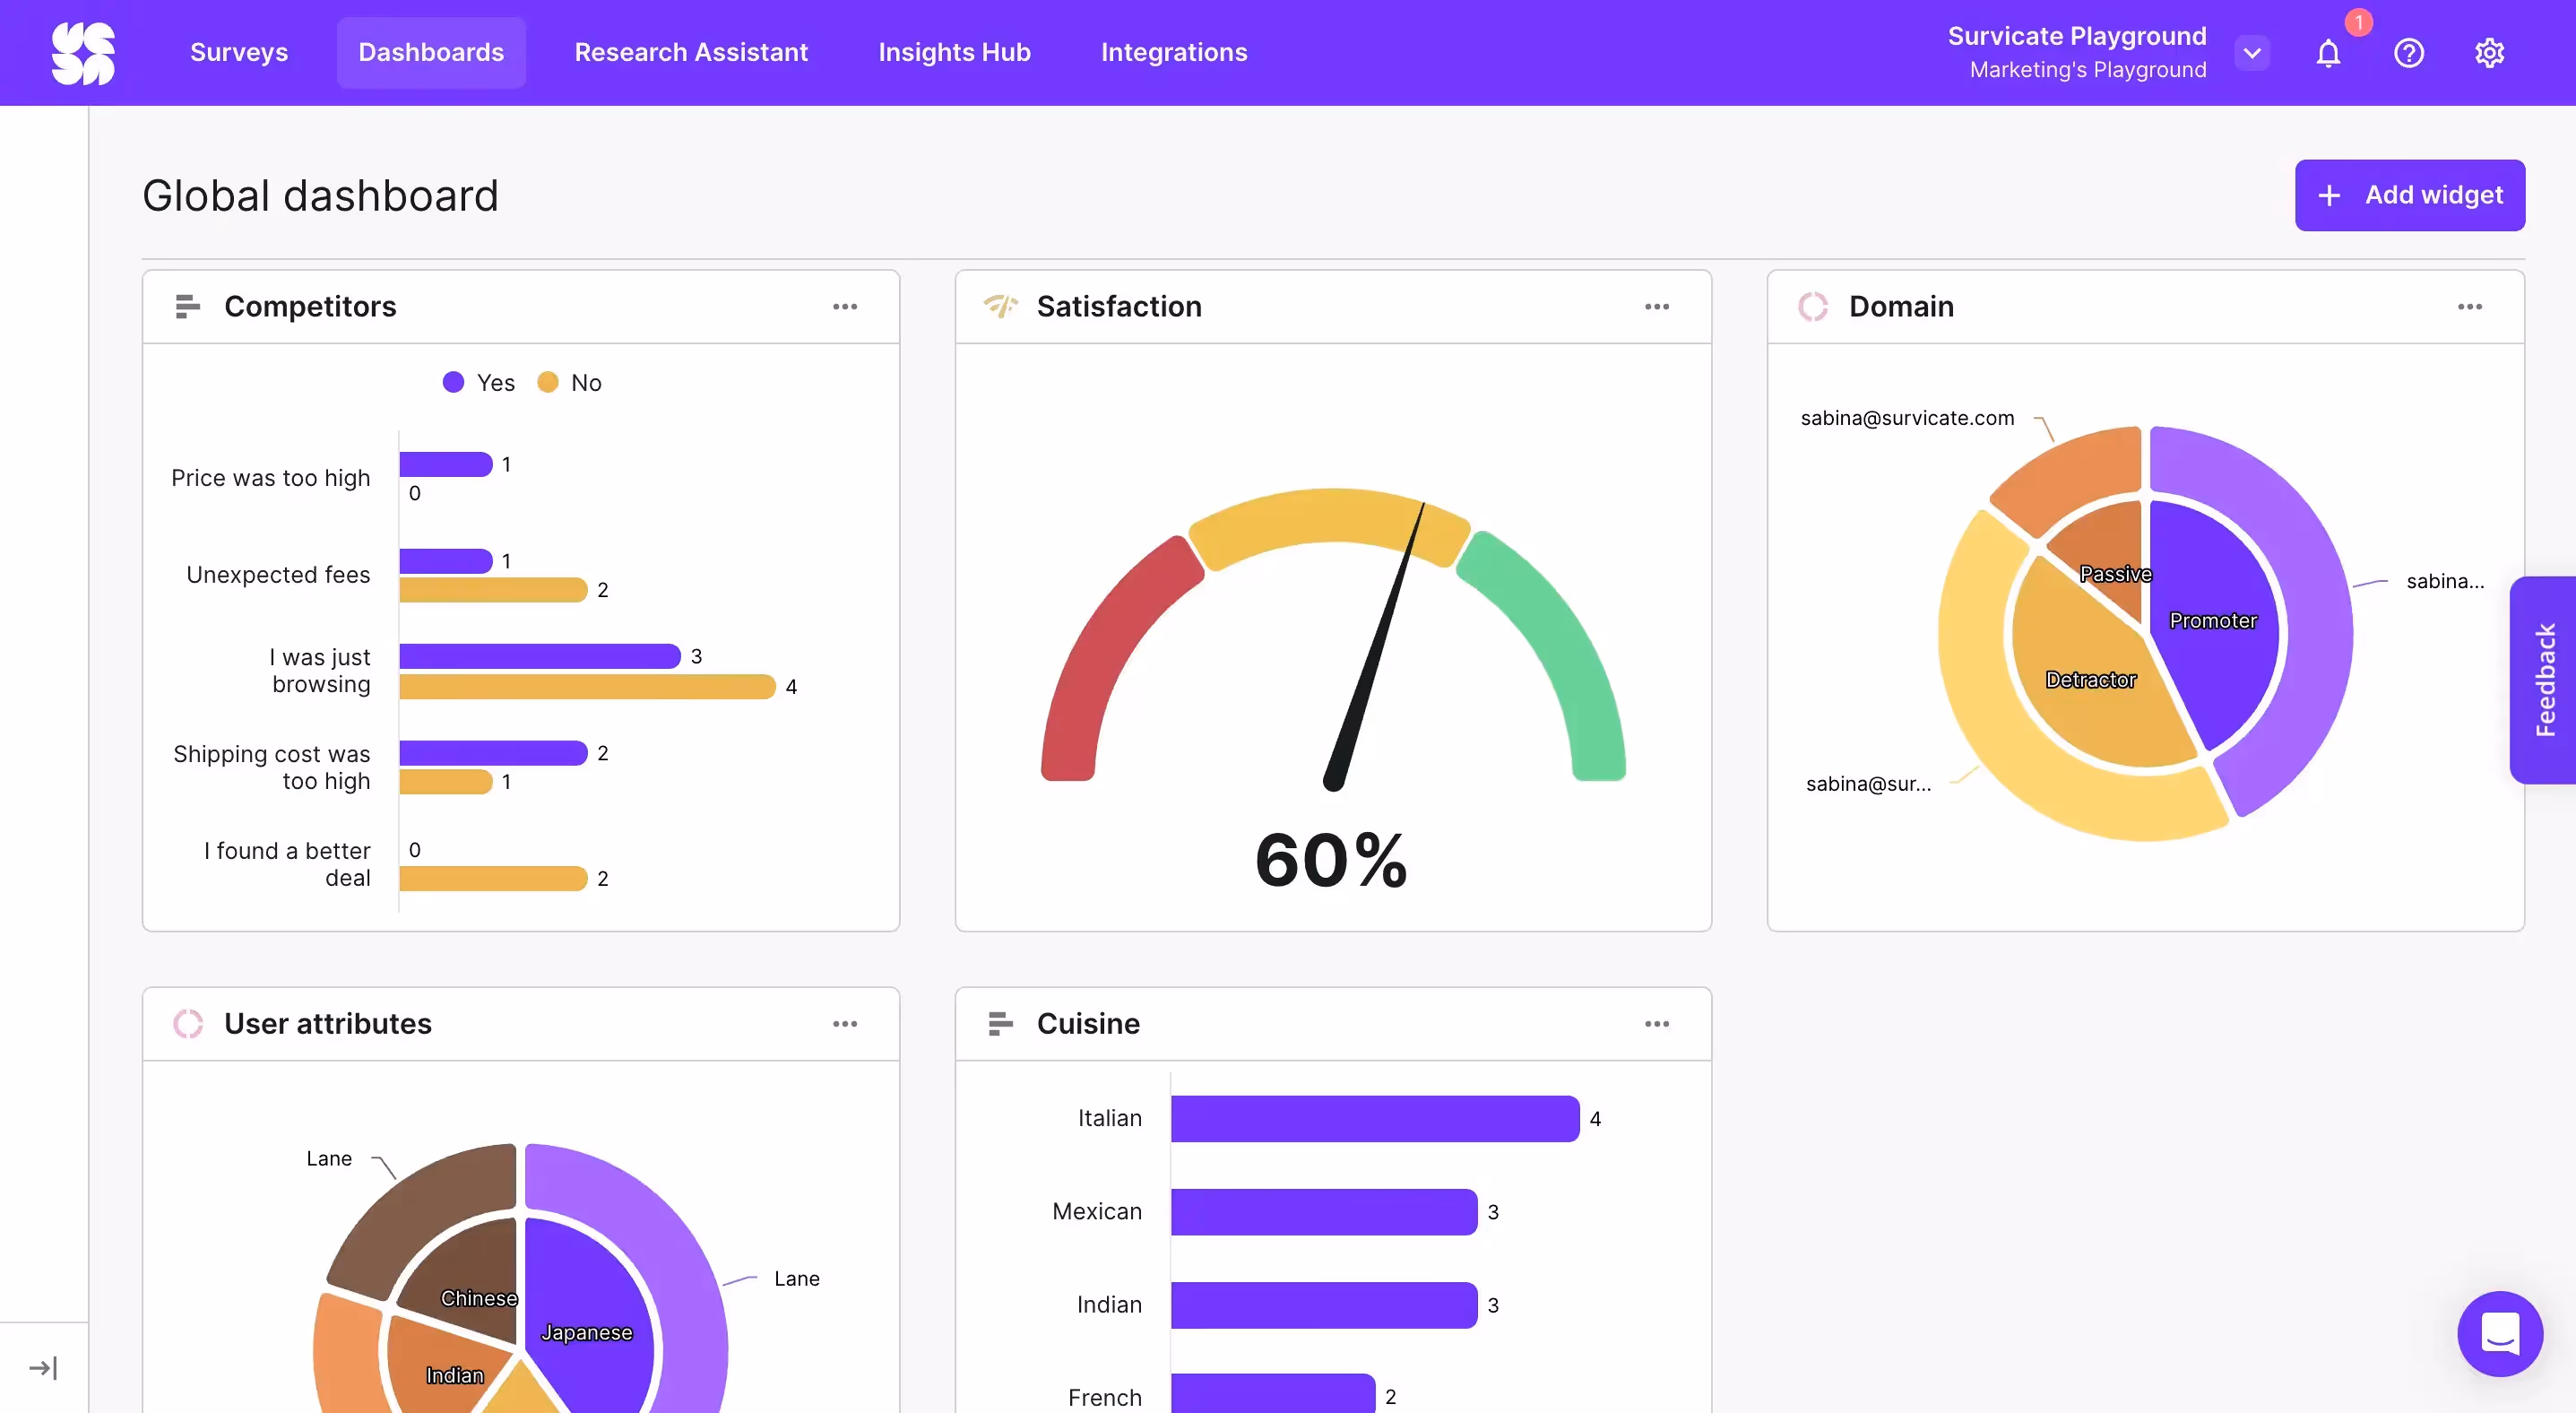Click the Survicate logo icon
The height and width of the screenshot is (1413, 2576).
(83, 53)
